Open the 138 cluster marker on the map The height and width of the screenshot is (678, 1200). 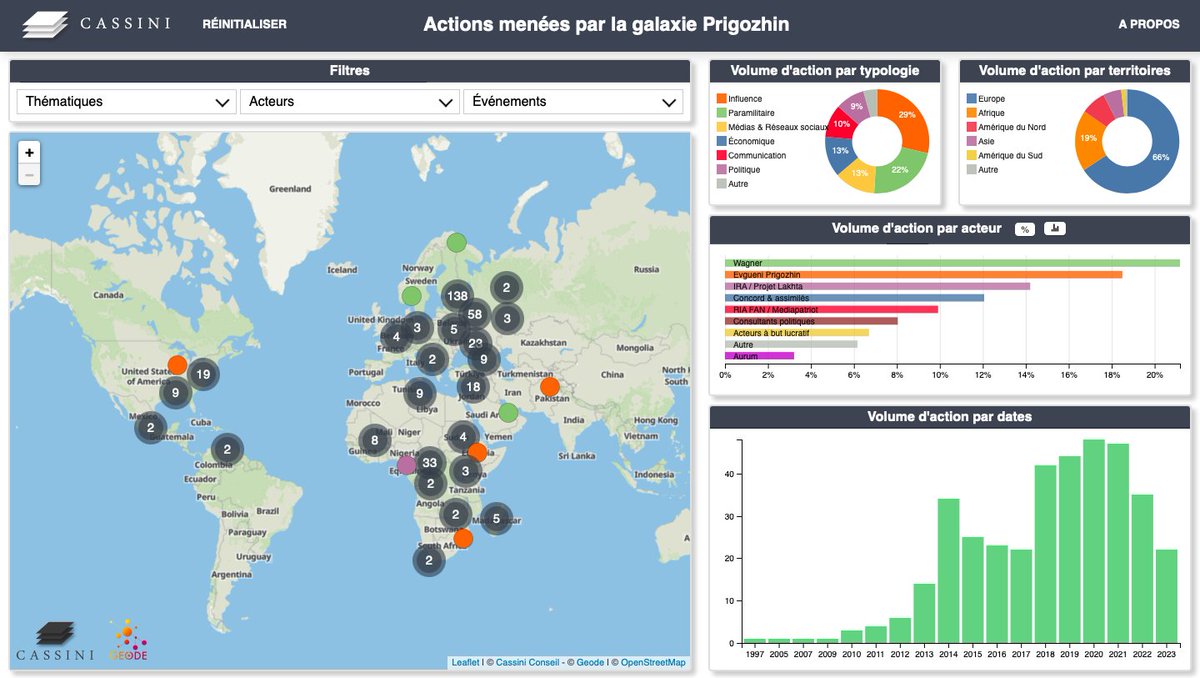pyautogui.click(x=458, y=295)
